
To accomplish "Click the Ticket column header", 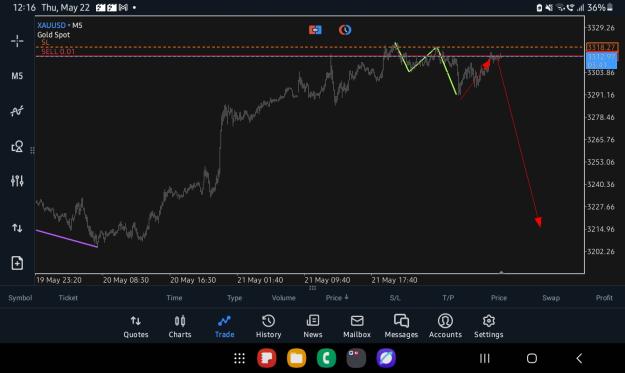I will pyautogui.click(x=68, y=298).
